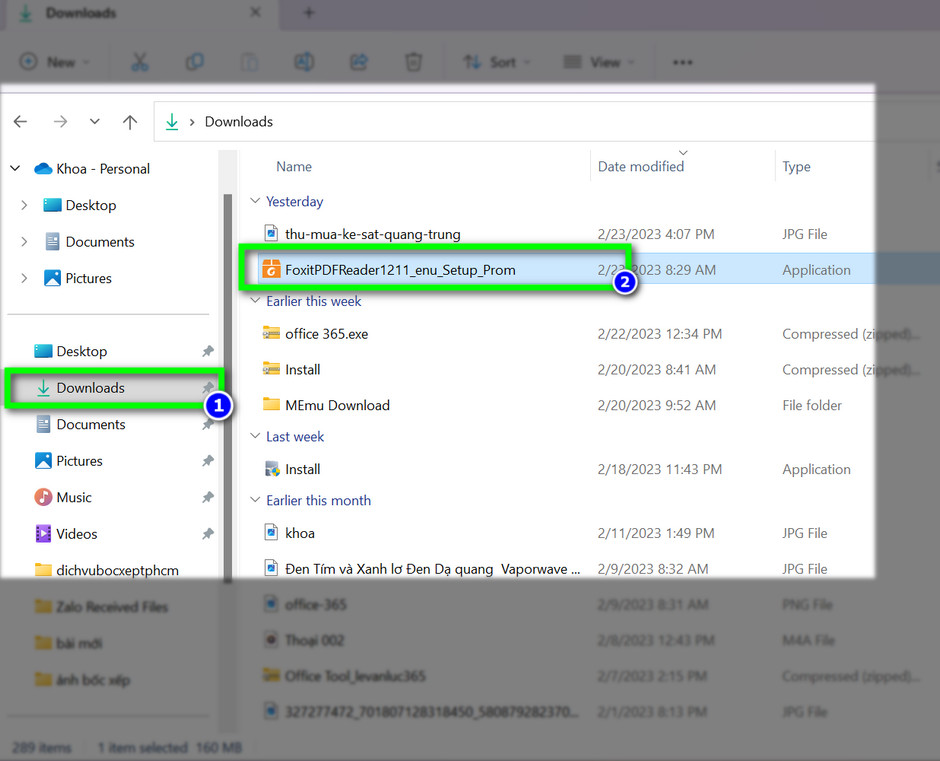Viewport: 940px width, 761px height.
Task: Select the thu-mua-ke-sat-quang-trung file
Action: (x=372, y=234)
